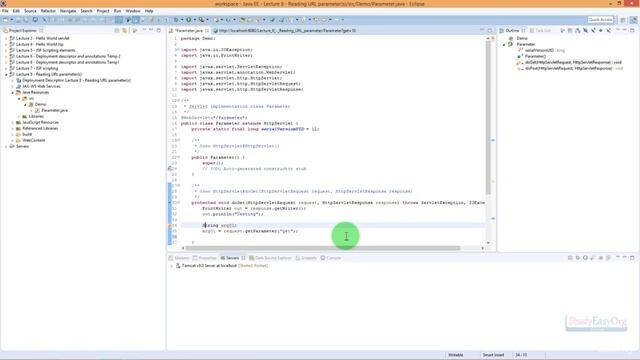
Task: Close the Parameter.java editor tab
Action: point(207,31)
